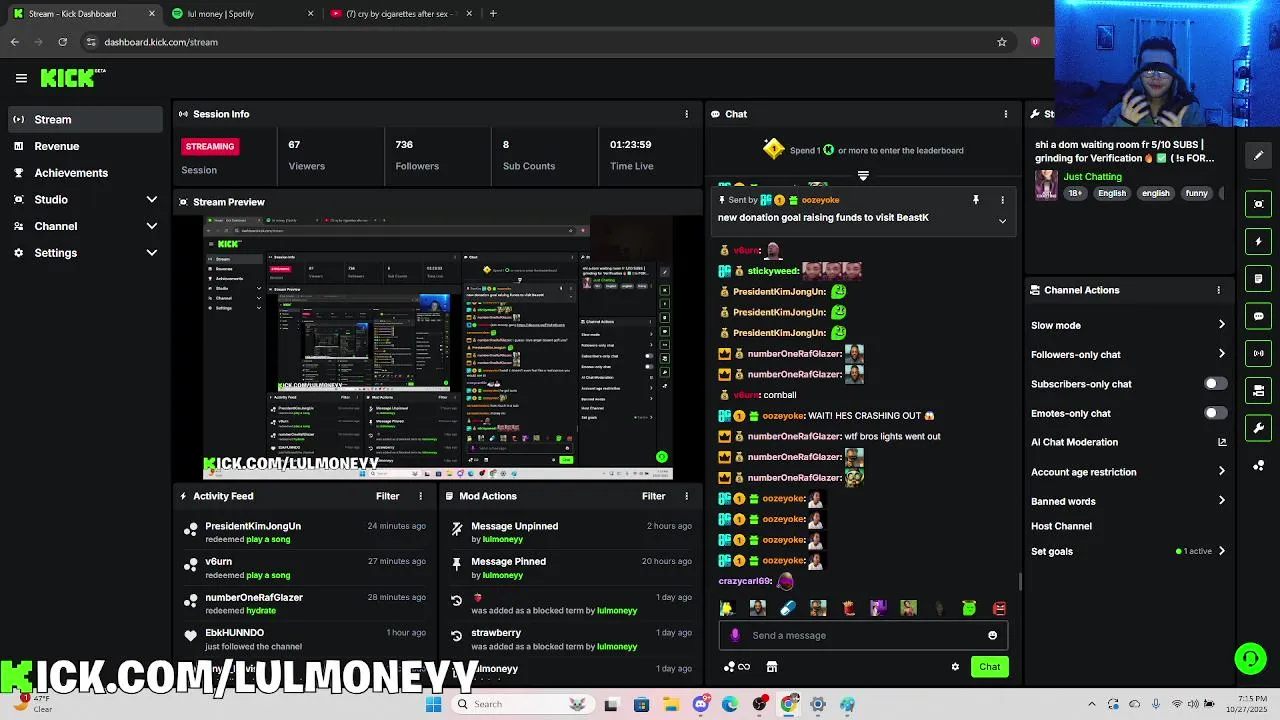Open Slow mode options arrow
This screenshot has width=1280, height=720.
[x=1221, y=325]
